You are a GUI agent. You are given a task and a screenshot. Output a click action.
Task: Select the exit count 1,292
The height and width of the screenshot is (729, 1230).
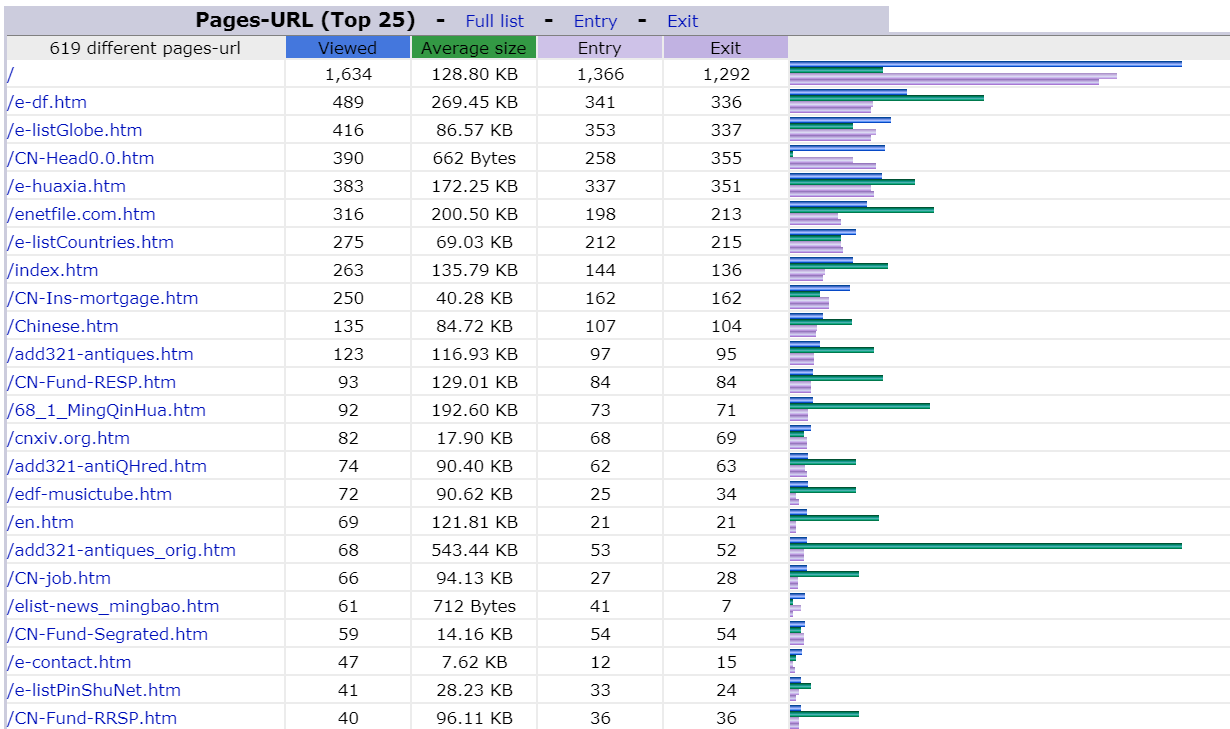tap(726, 74)
